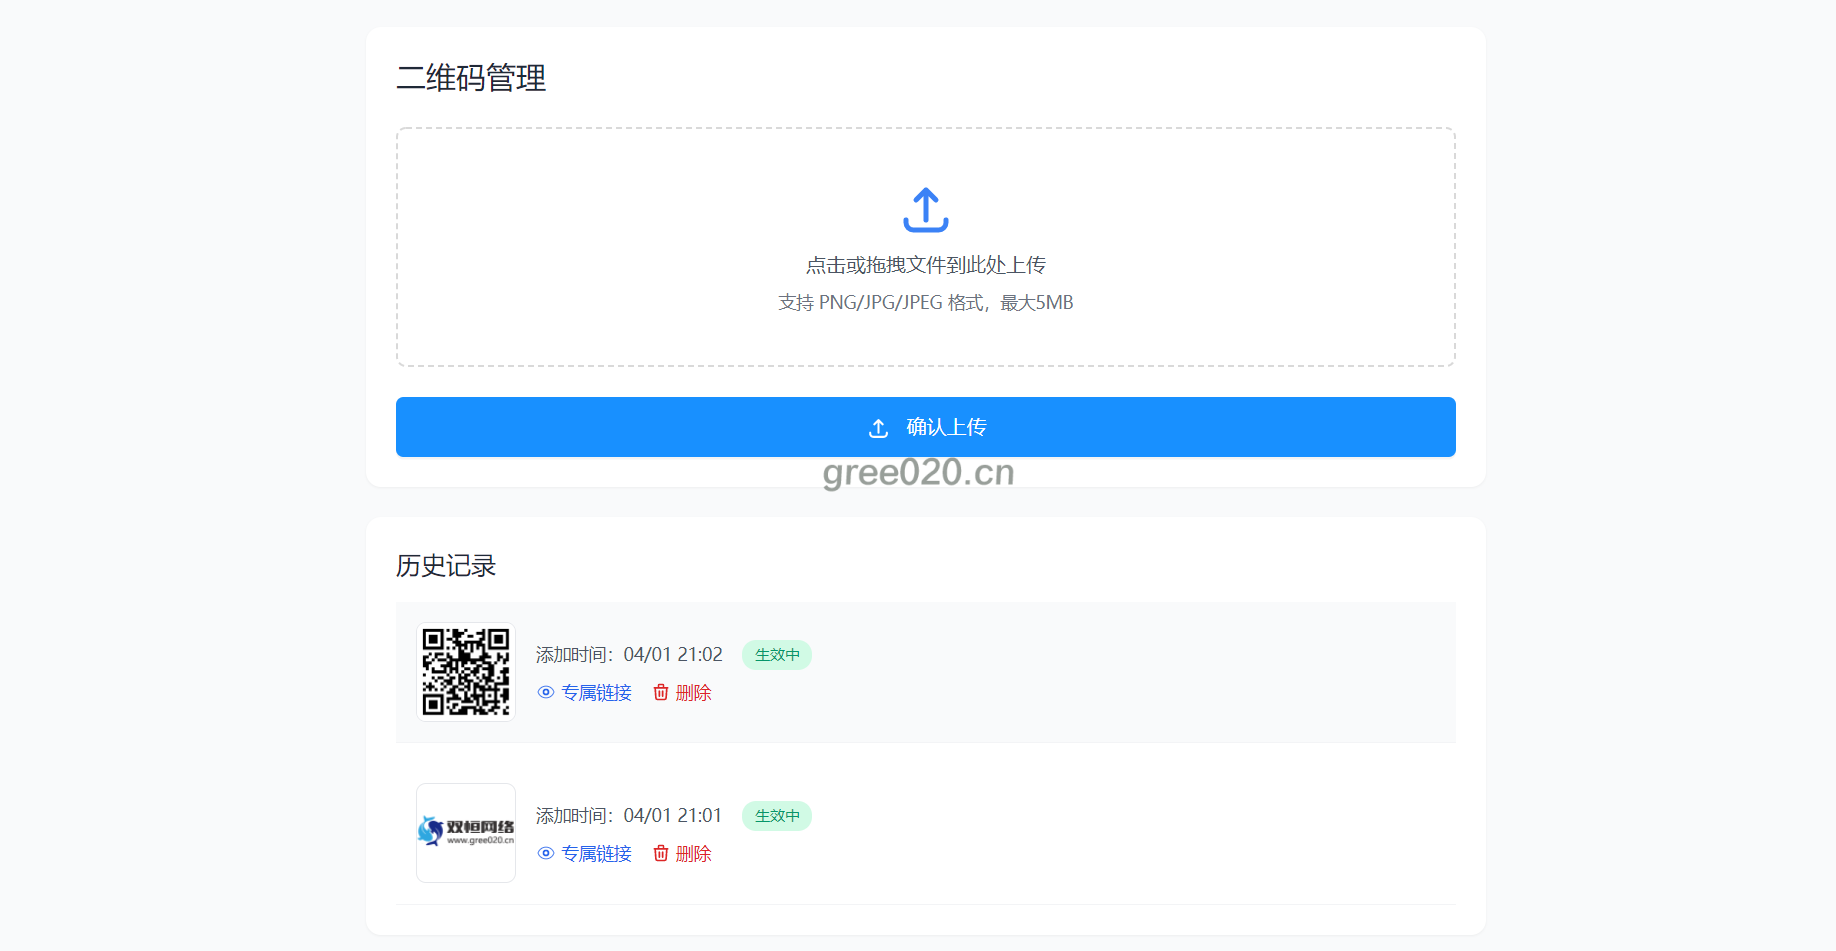Click the trash icon for the 21:02 record
The height and width of the screenshot is (951, 1836).
tap(661, 692)
